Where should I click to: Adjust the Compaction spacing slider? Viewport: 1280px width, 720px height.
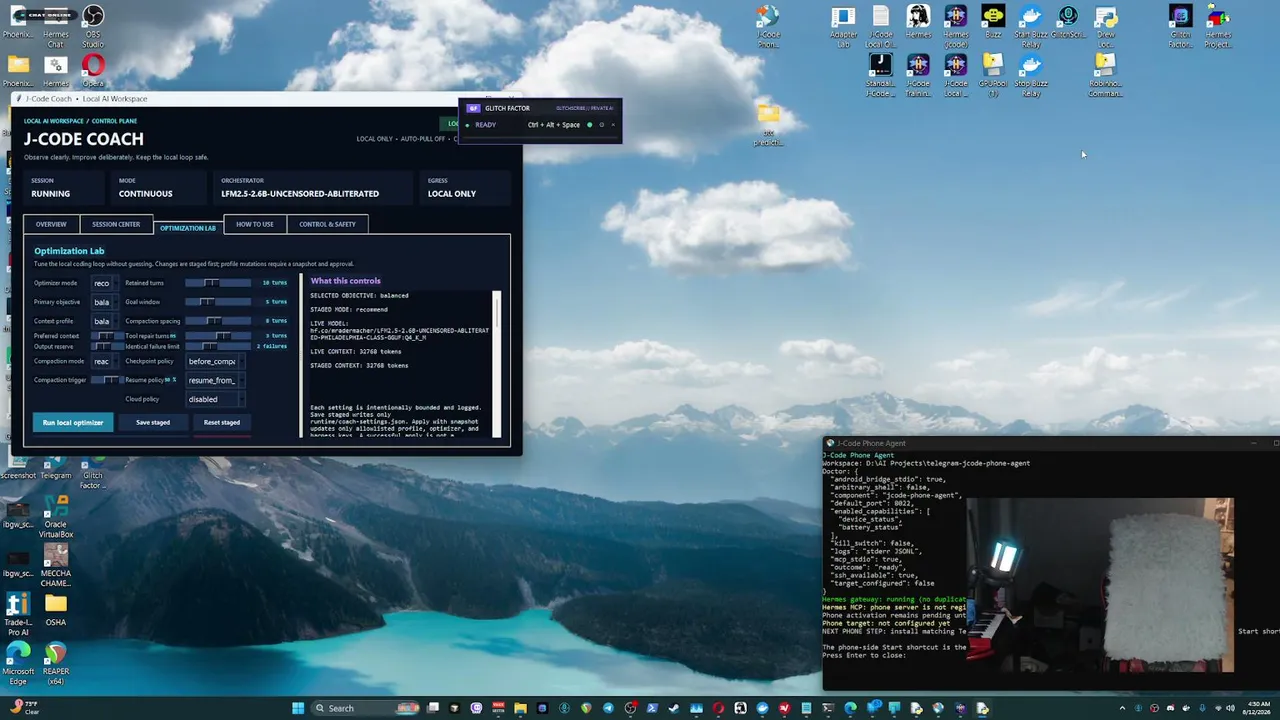coord(218,321)
